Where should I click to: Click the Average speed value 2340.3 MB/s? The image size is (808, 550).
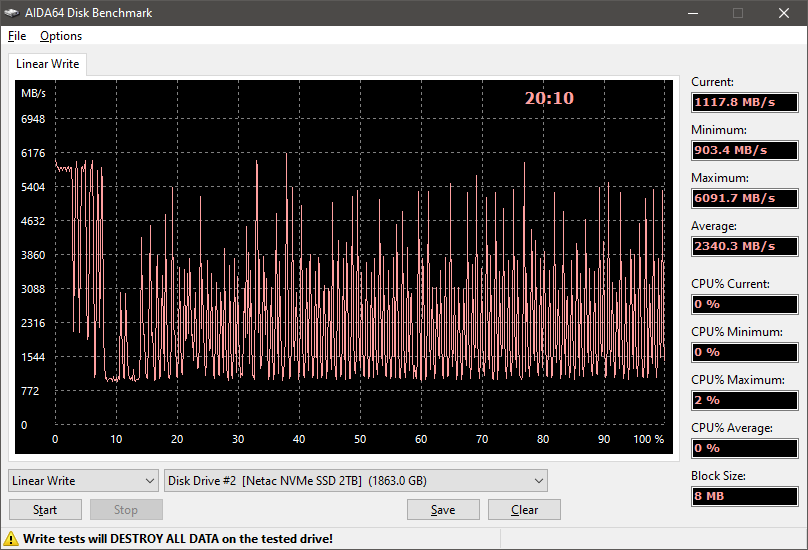[x=745, y=246]
